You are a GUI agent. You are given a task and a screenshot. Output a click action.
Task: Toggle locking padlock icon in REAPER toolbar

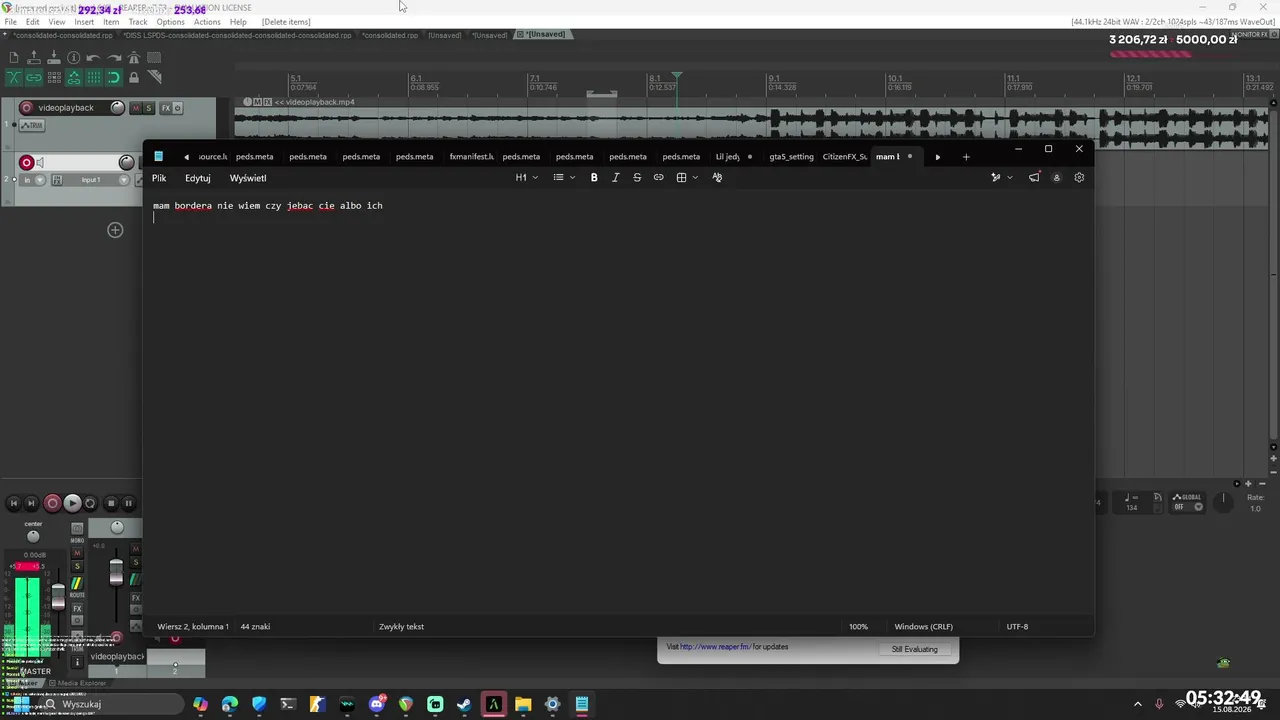point(134,78)
